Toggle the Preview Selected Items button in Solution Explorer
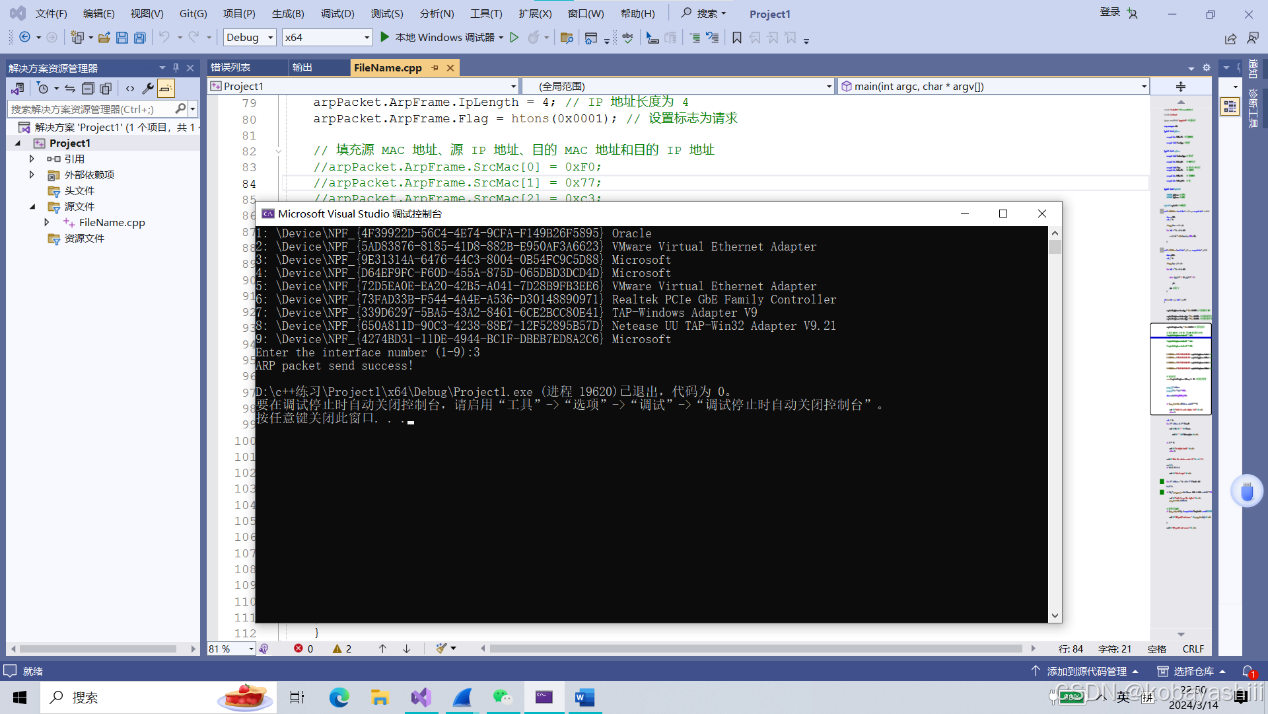This screenshot has width=1268, height=714. [166, 88]
